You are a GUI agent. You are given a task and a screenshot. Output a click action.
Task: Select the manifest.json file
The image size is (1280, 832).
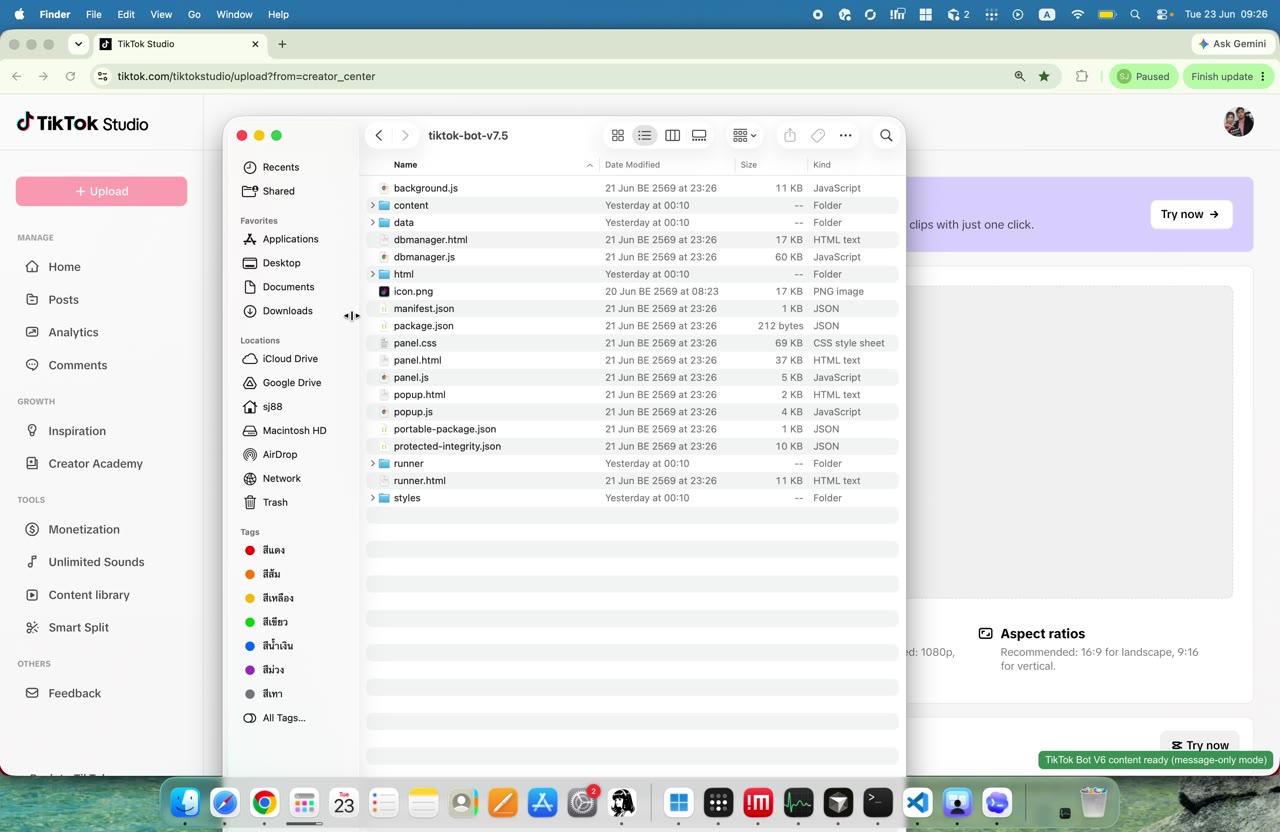tap(632, 309)
